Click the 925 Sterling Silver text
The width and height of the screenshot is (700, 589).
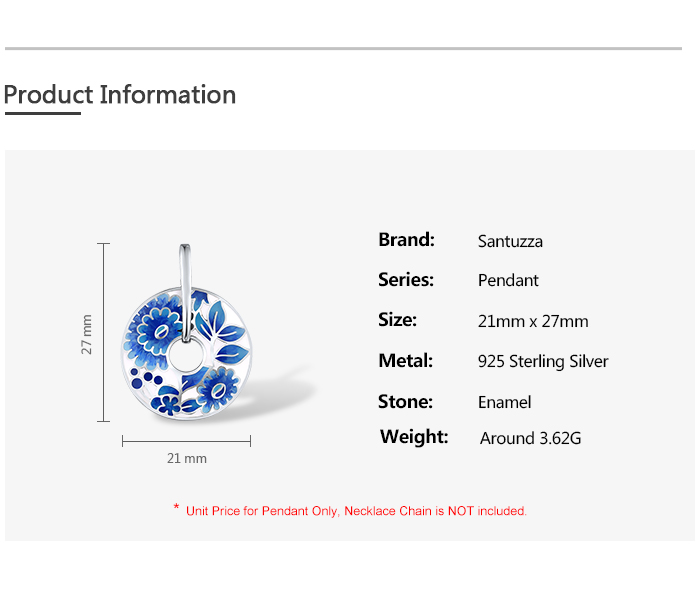[543, 361]
